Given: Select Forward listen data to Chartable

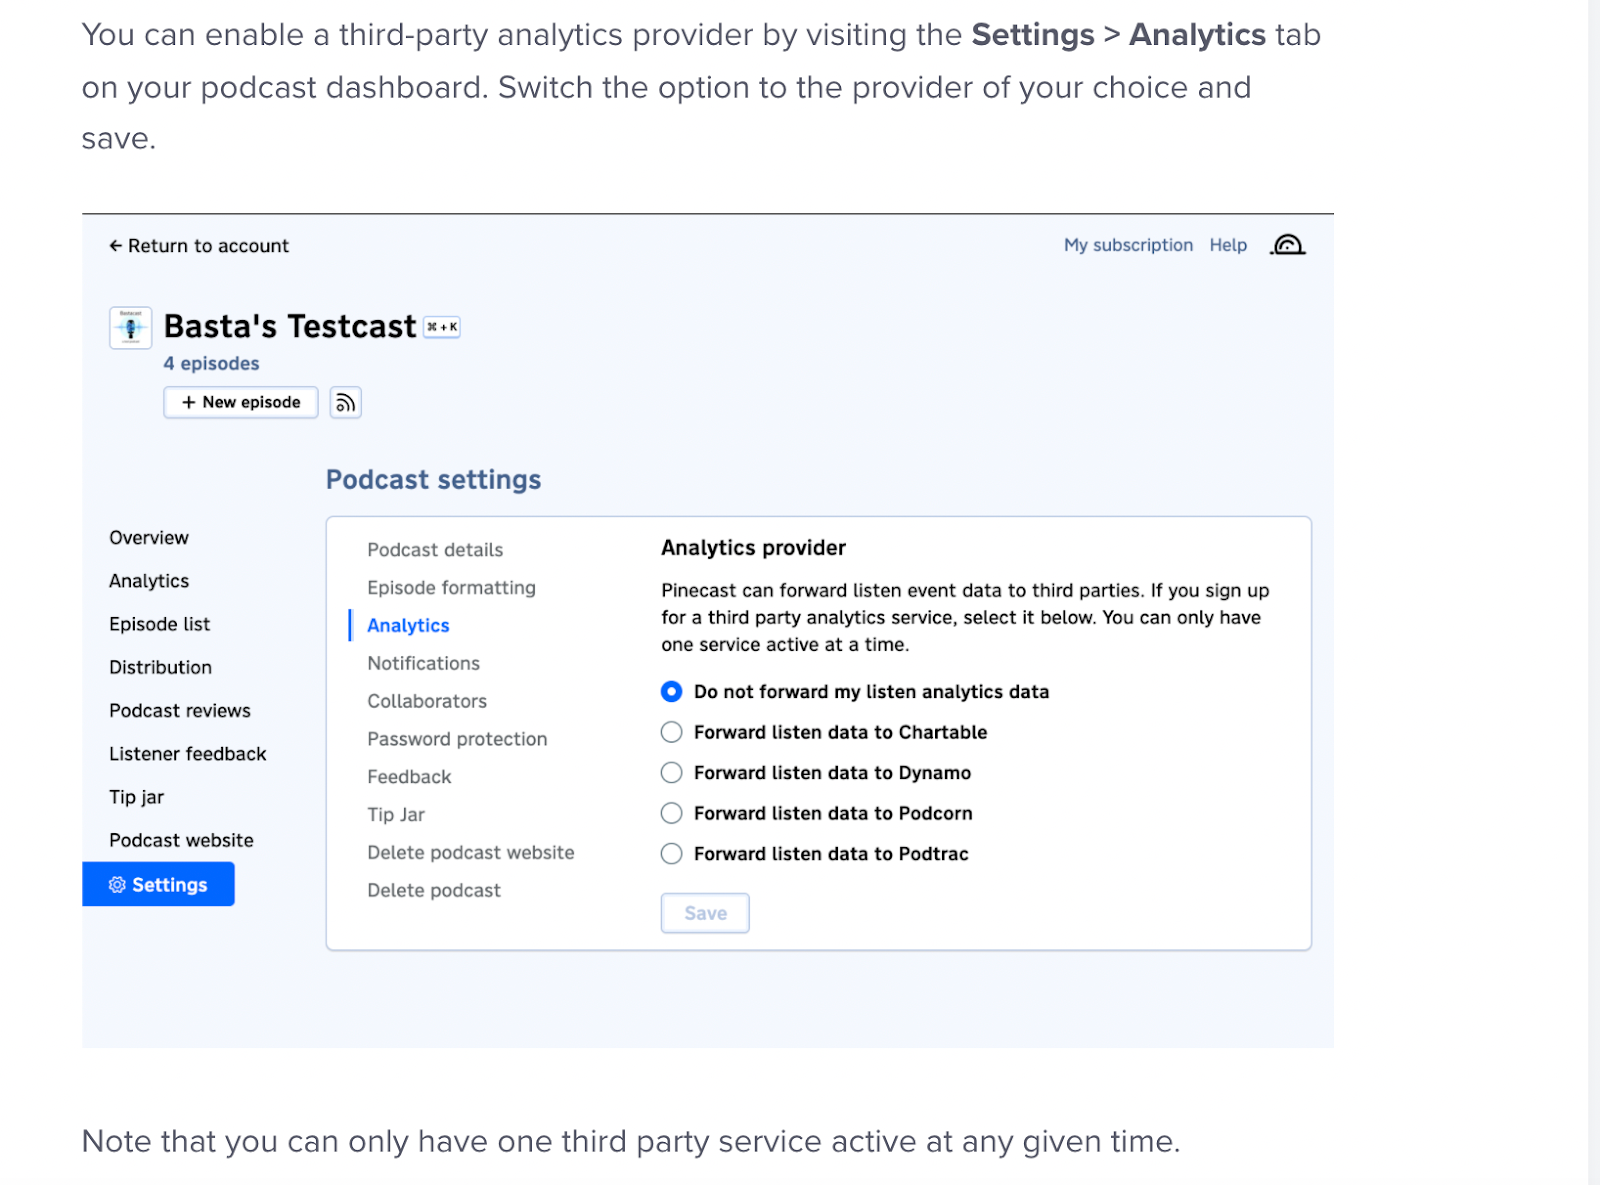Looking at the screenshot, I should (x=672, y=733).
